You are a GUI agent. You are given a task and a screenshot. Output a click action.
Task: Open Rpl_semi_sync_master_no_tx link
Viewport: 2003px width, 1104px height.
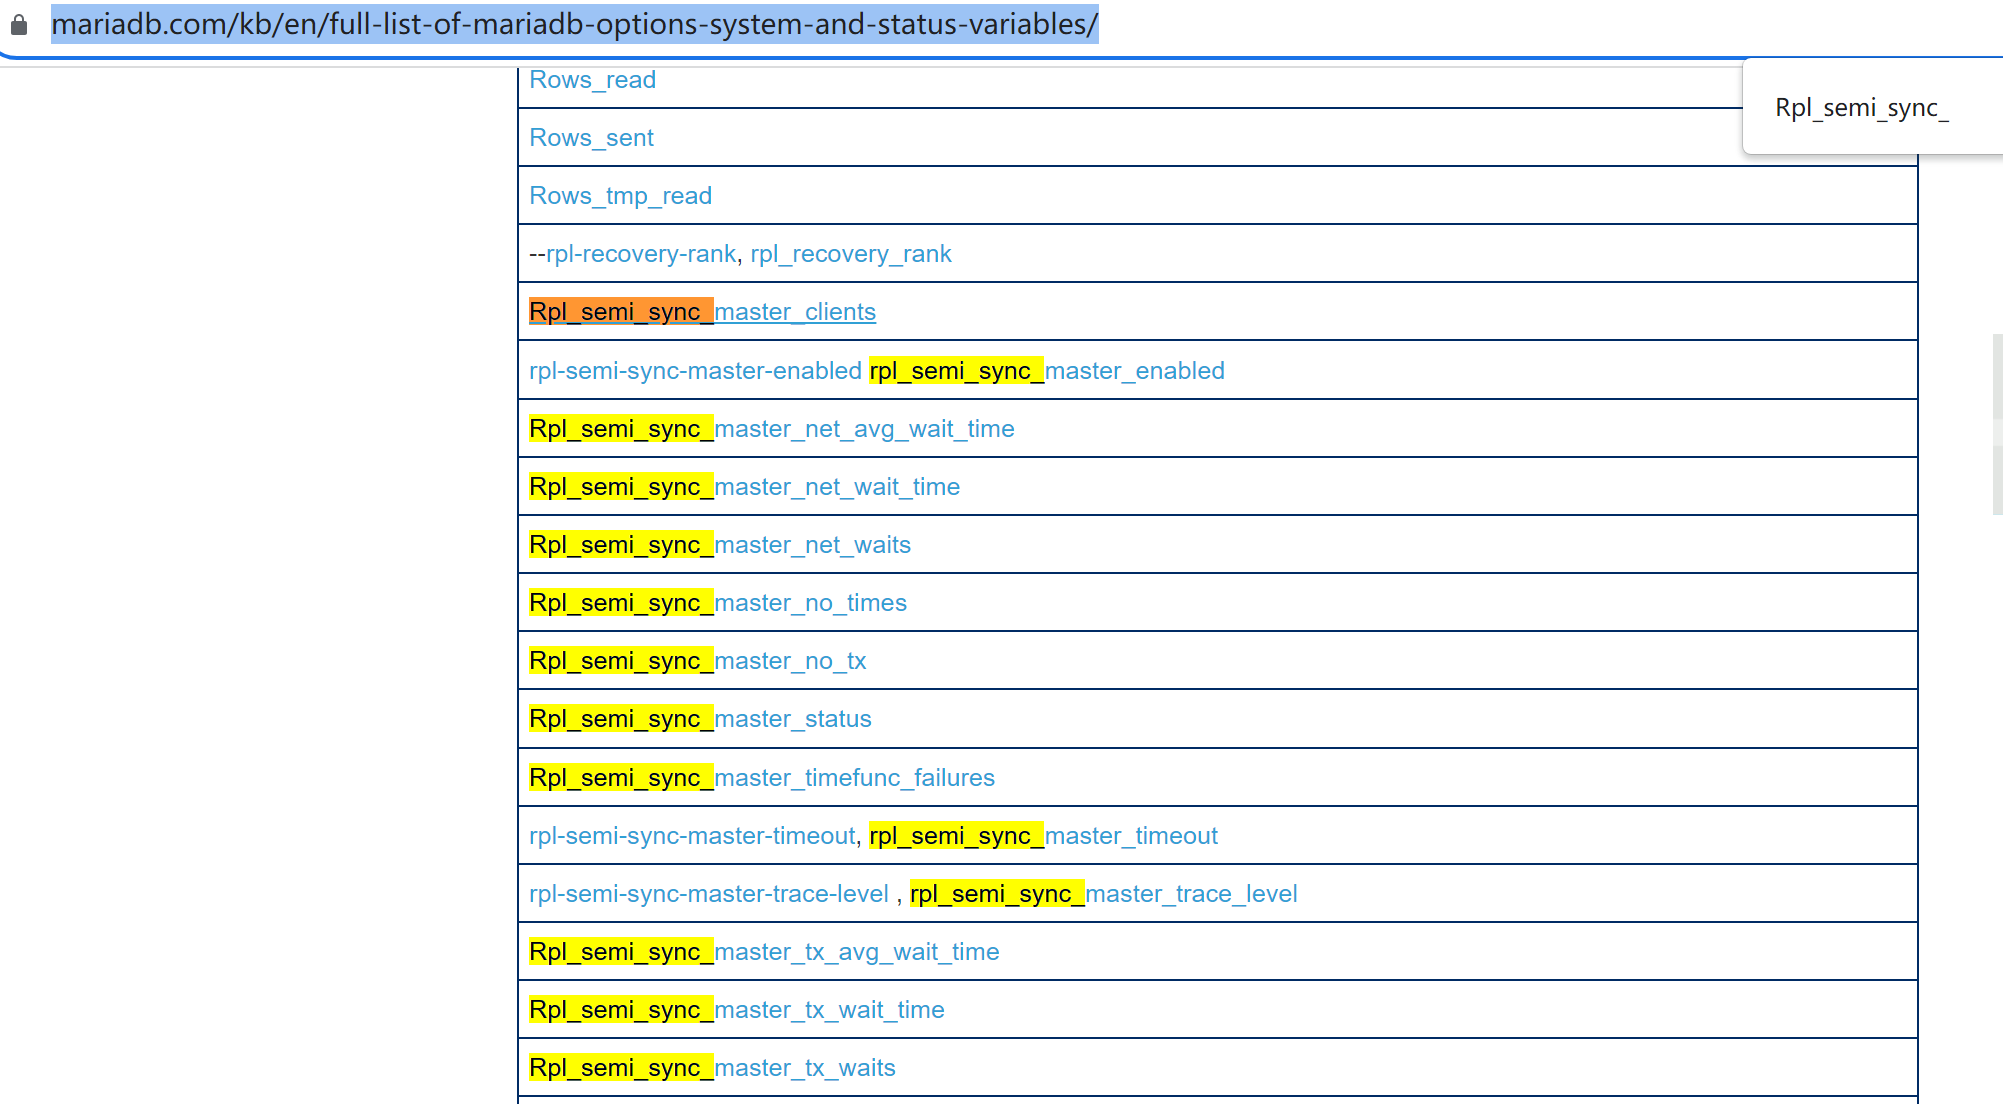(790, 661)
